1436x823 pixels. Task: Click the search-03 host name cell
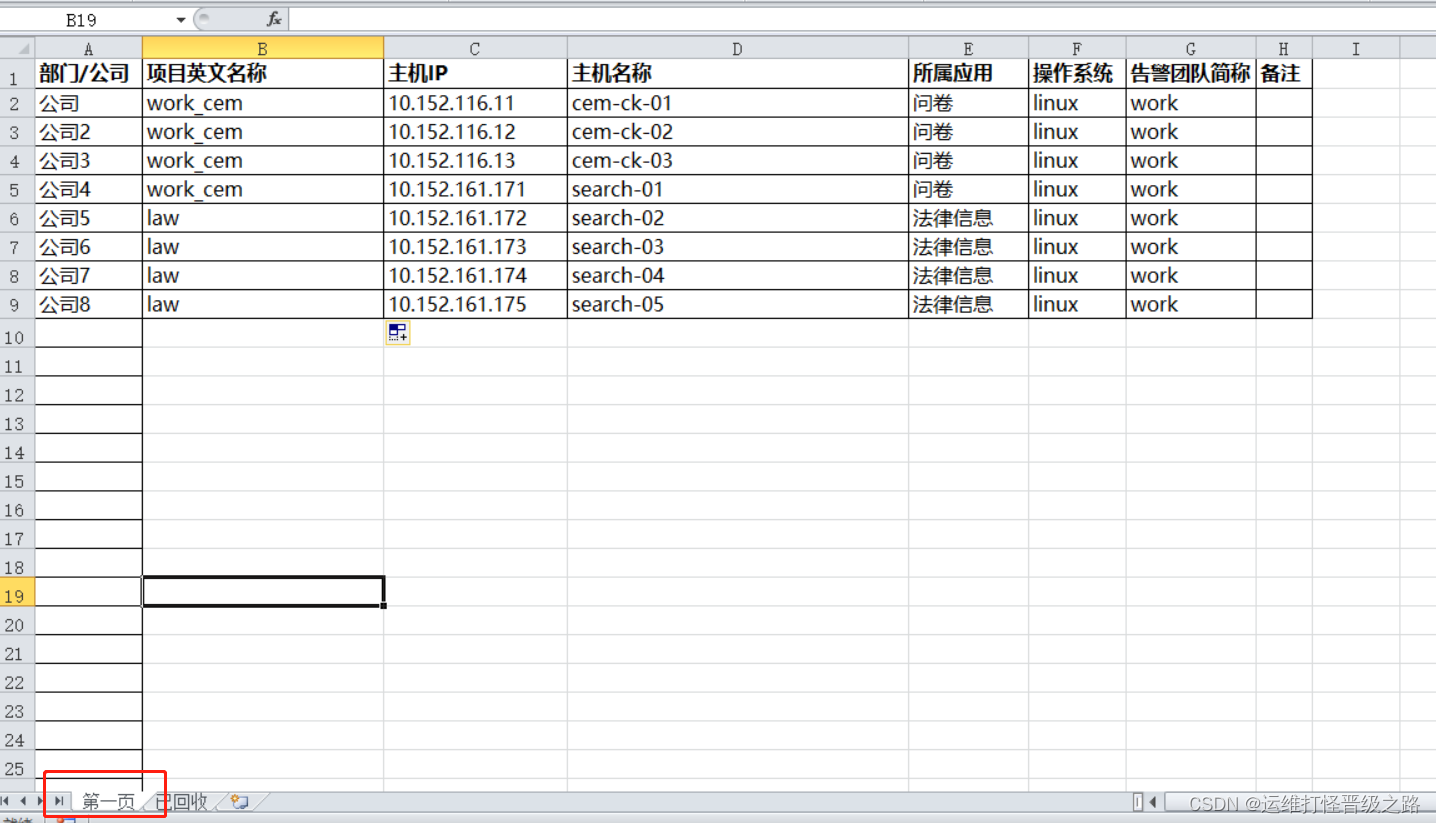coord(738,247)
